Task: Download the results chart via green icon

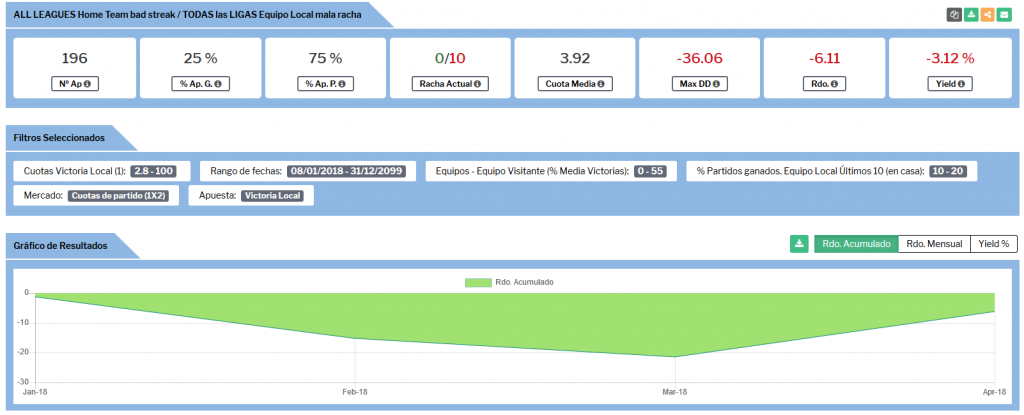Action: pyautogui.click(x=798, y=243)
